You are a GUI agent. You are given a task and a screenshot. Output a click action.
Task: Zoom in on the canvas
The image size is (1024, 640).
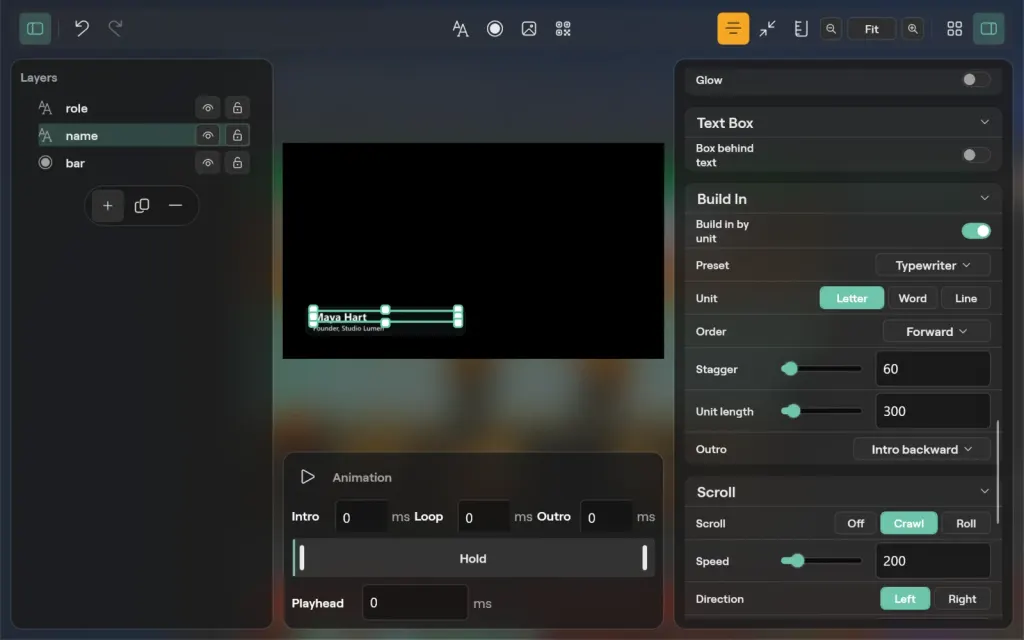point(913,29)
